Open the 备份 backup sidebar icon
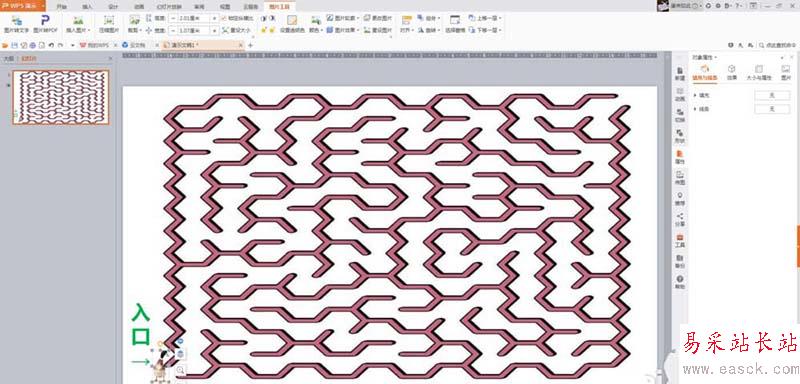Viewport: 800px width, 384px height. point(680,261)
